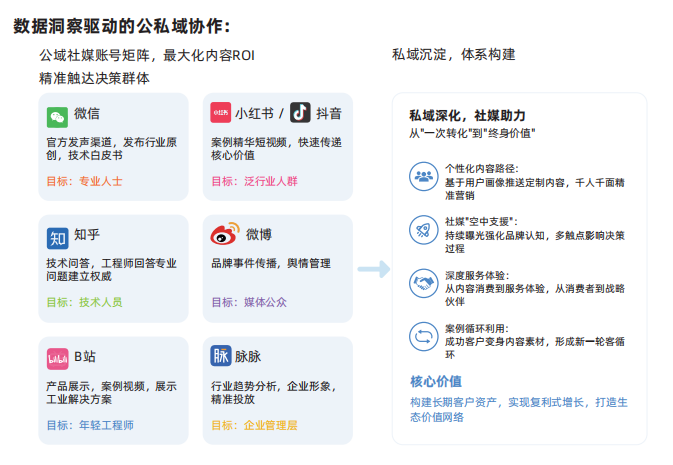Click the blue Zhihu 知 icon
The image size is (673, 465).
click(x=58, y=238)
